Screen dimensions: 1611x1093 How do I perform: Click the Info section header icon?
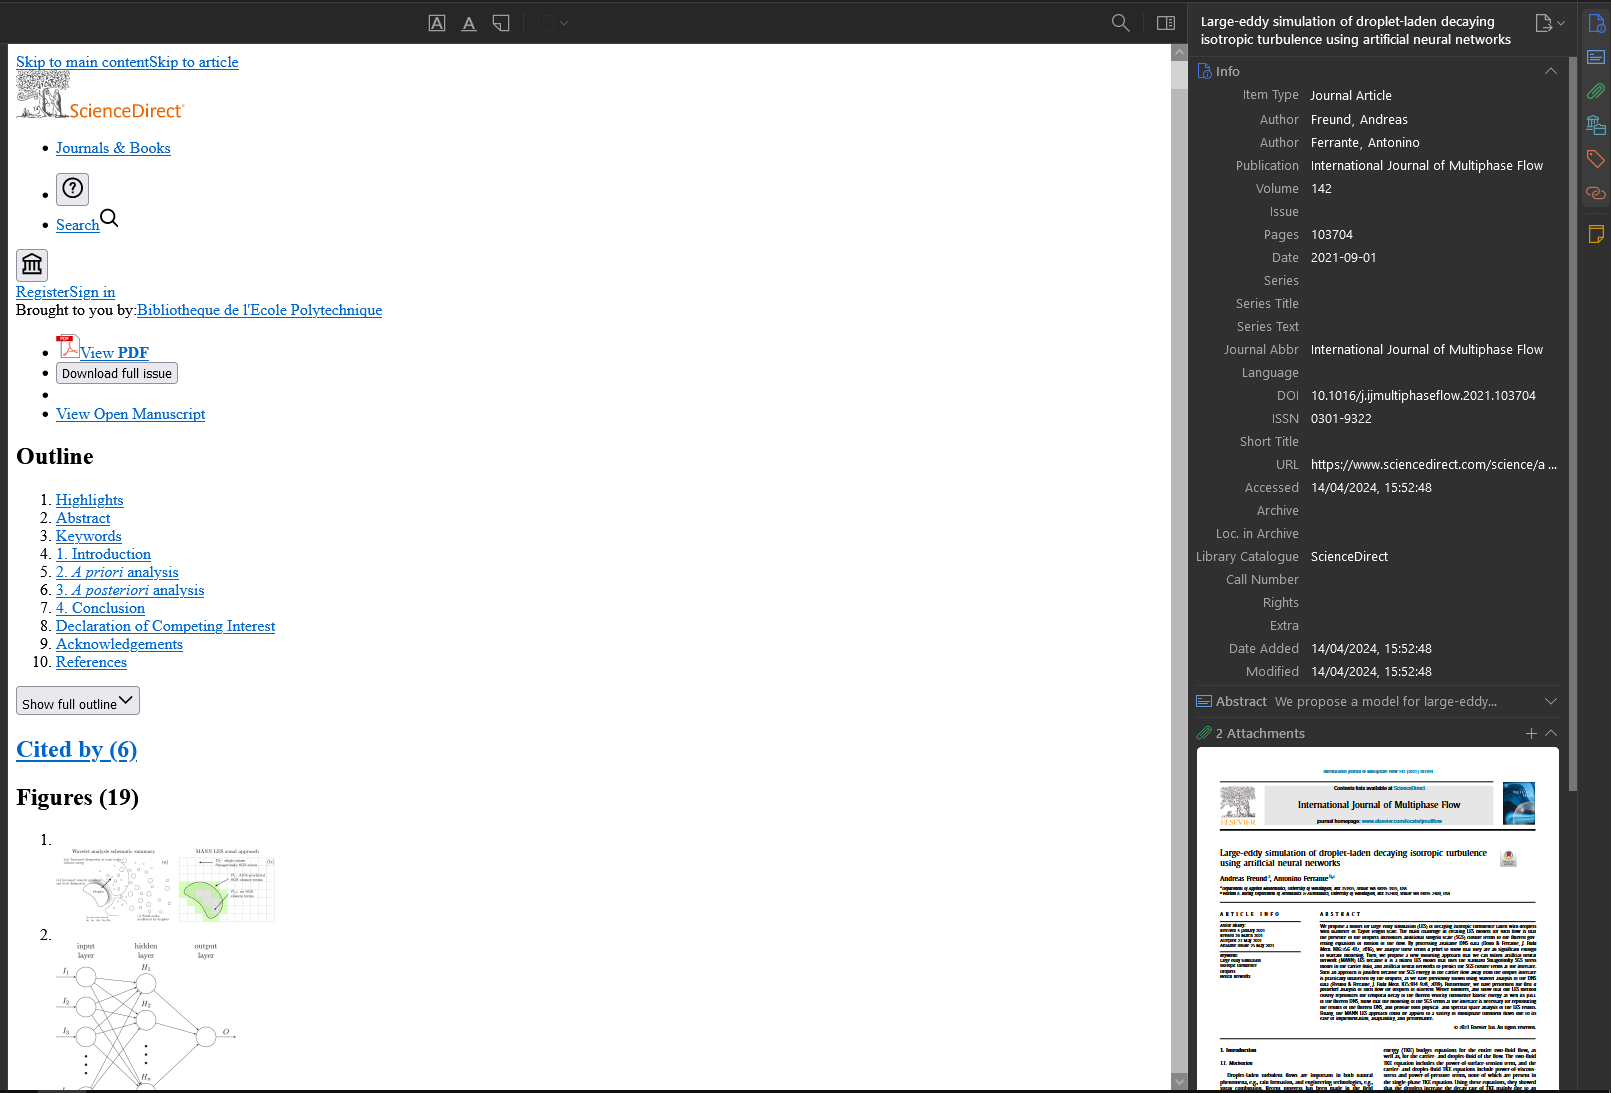point(1205,71)
